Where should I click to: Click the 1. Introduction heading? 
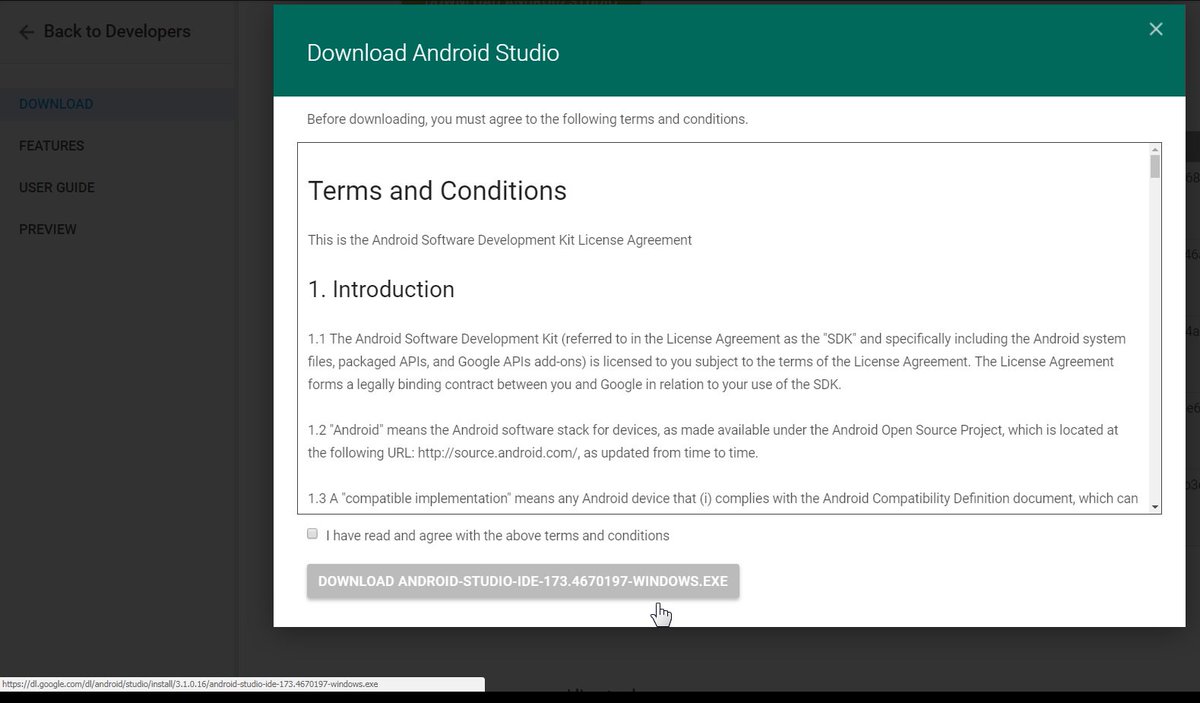coord(381,290)
